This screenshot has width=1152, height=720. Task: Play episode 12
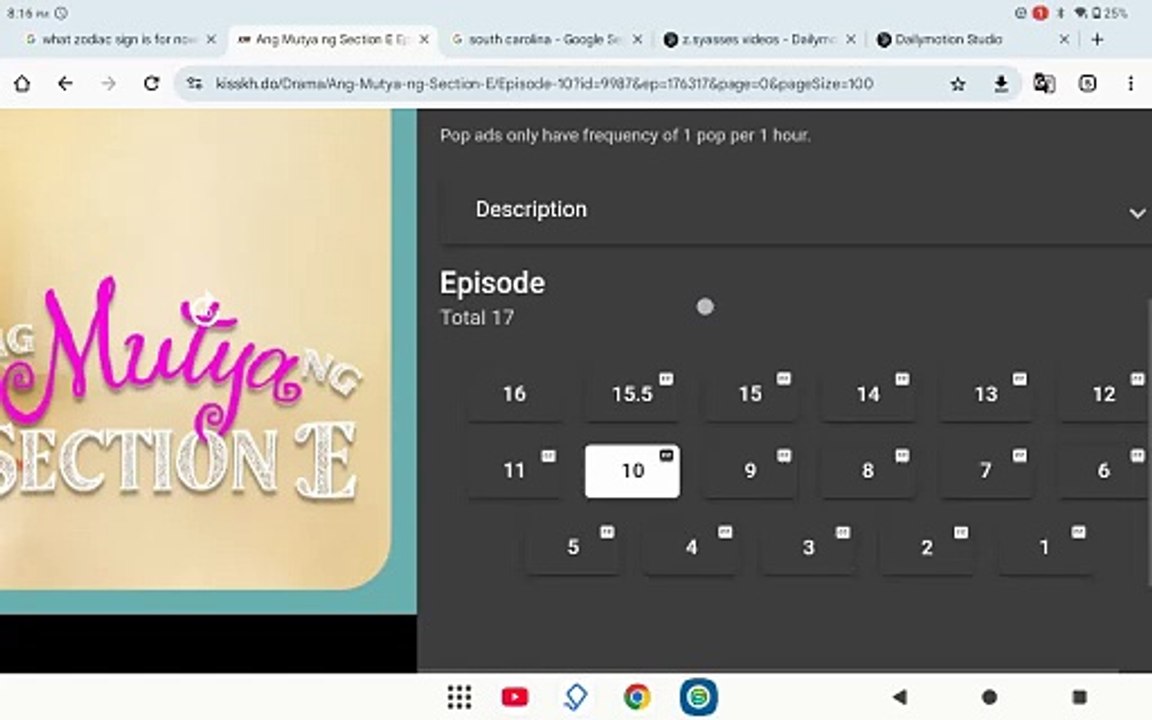coord(1104,394)
